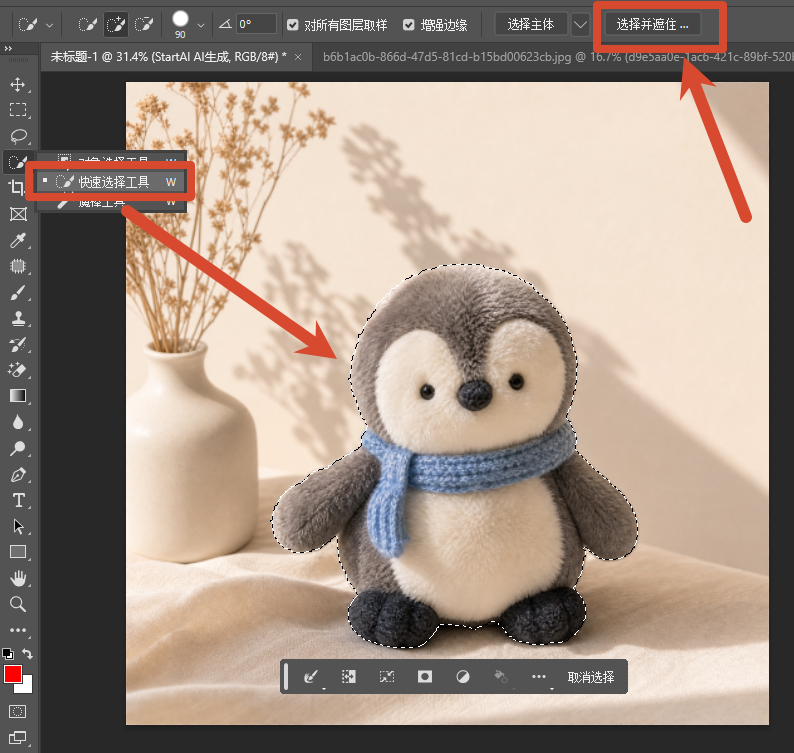This screenshot has width=794, height=753.
Task: Click the red foreground color swatch
Action: click(13, 674)
